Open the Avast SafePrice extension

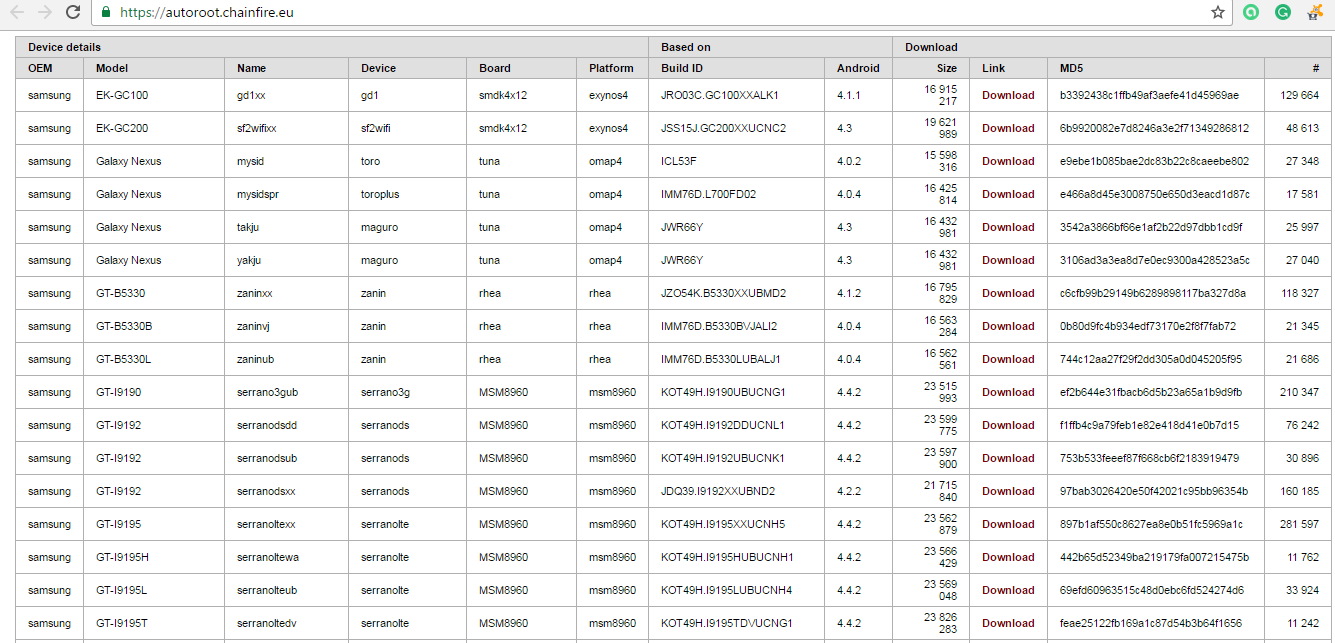point(1312,13)
